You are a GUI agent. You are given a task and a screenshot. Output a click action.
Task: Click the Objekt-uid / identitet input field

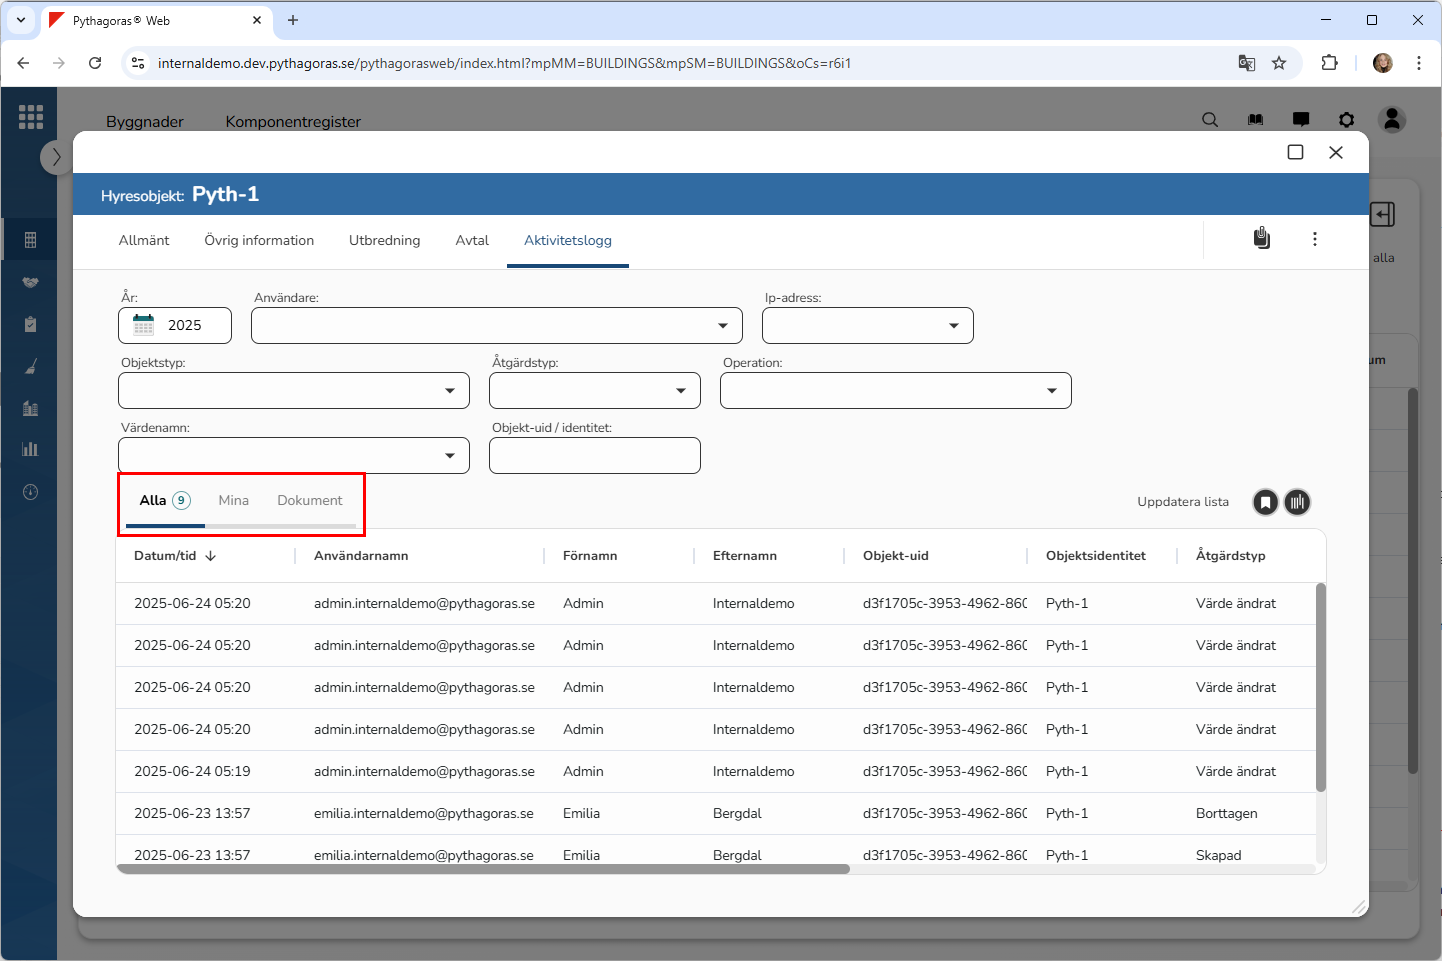[x=594, y=456]
